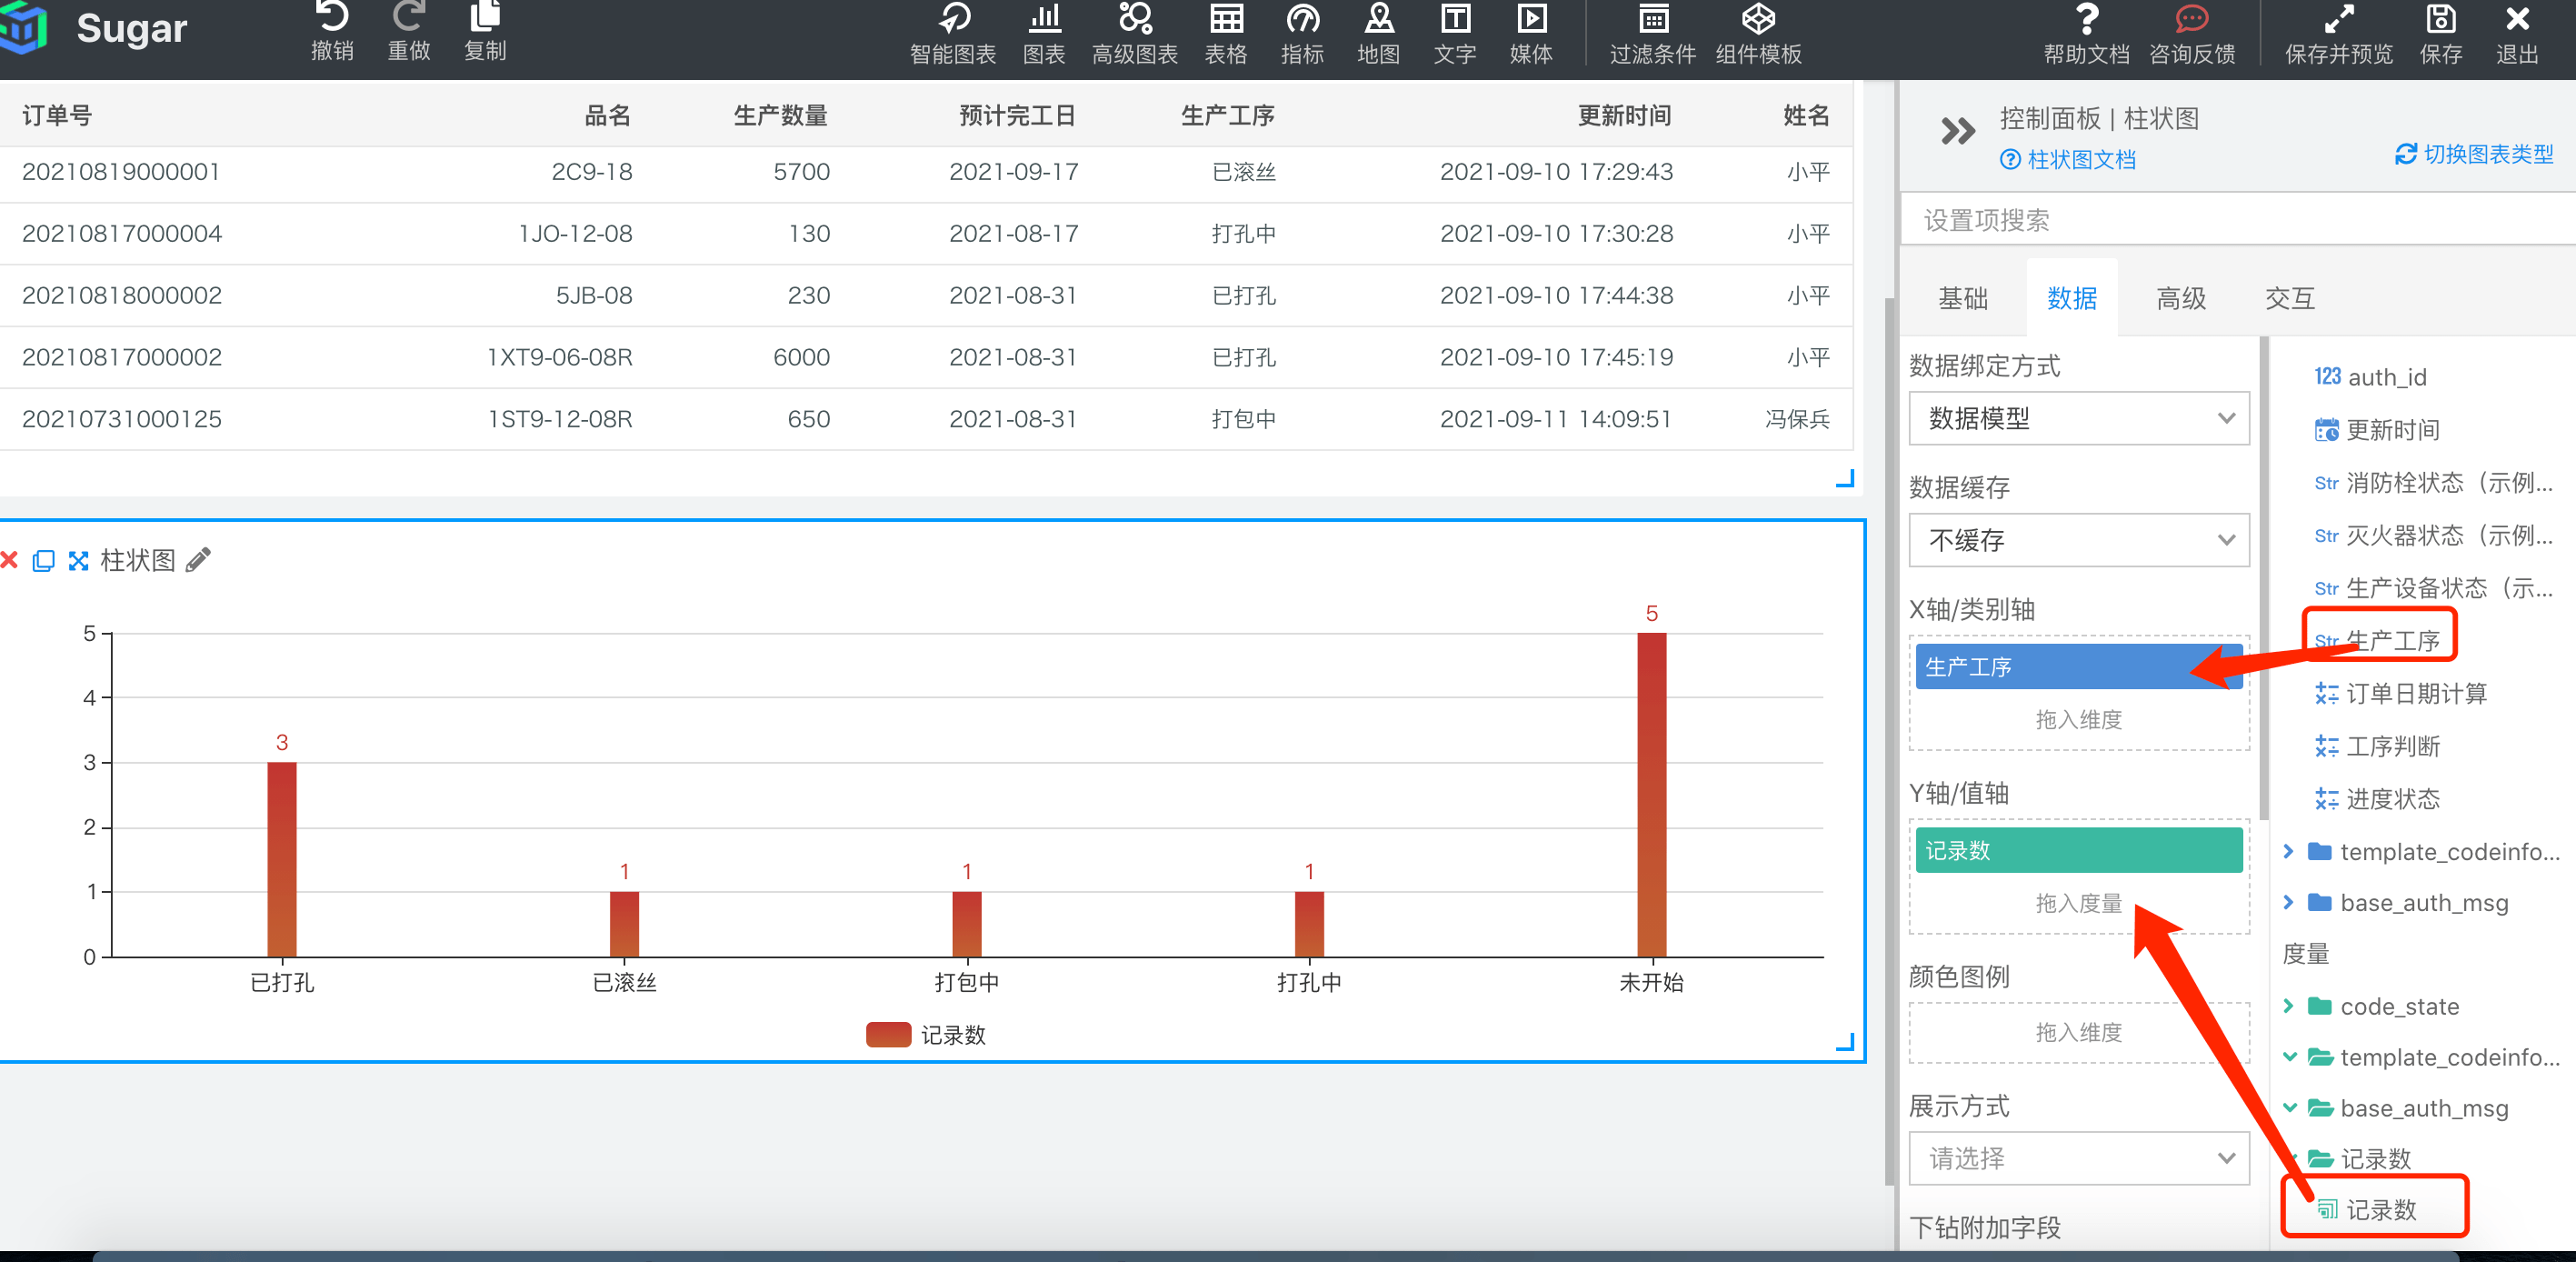
Task: Open the Advanced Chart (高级图表) menu icon
Action: (1134, 20)
